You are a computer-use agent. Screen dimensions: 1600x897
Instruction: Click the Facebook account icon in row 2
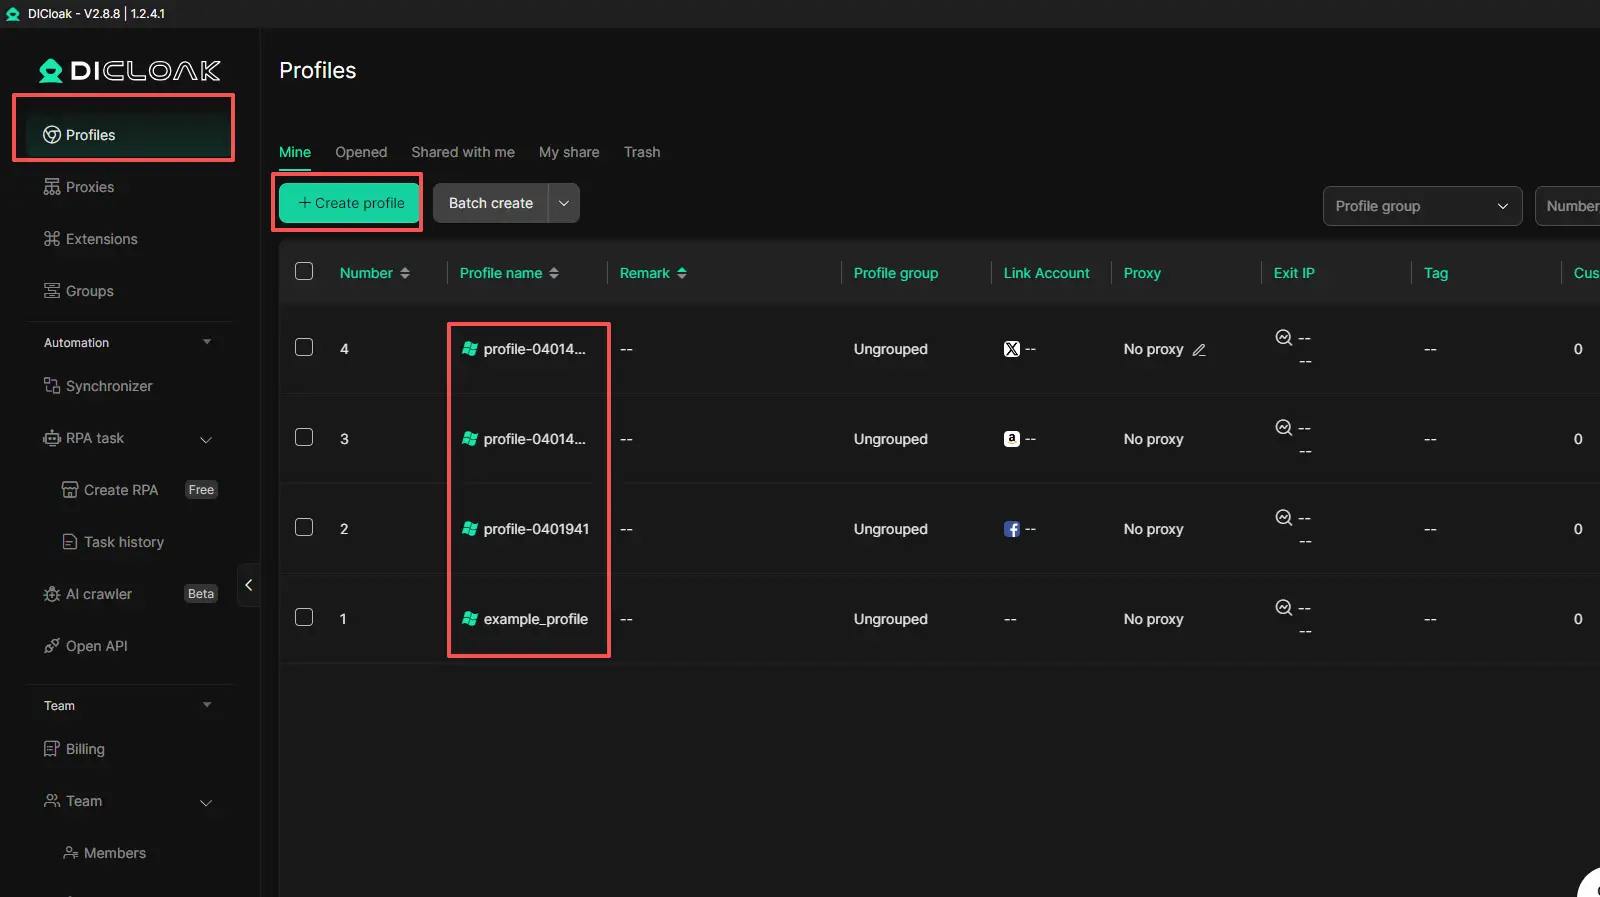pyautogui.click(x=1011, y=529)
